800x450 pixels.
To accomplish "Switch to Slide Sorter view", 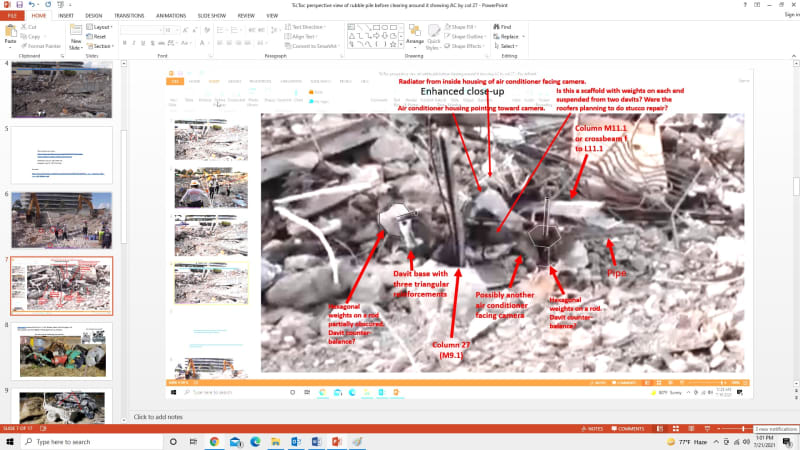I will (676, 429).
